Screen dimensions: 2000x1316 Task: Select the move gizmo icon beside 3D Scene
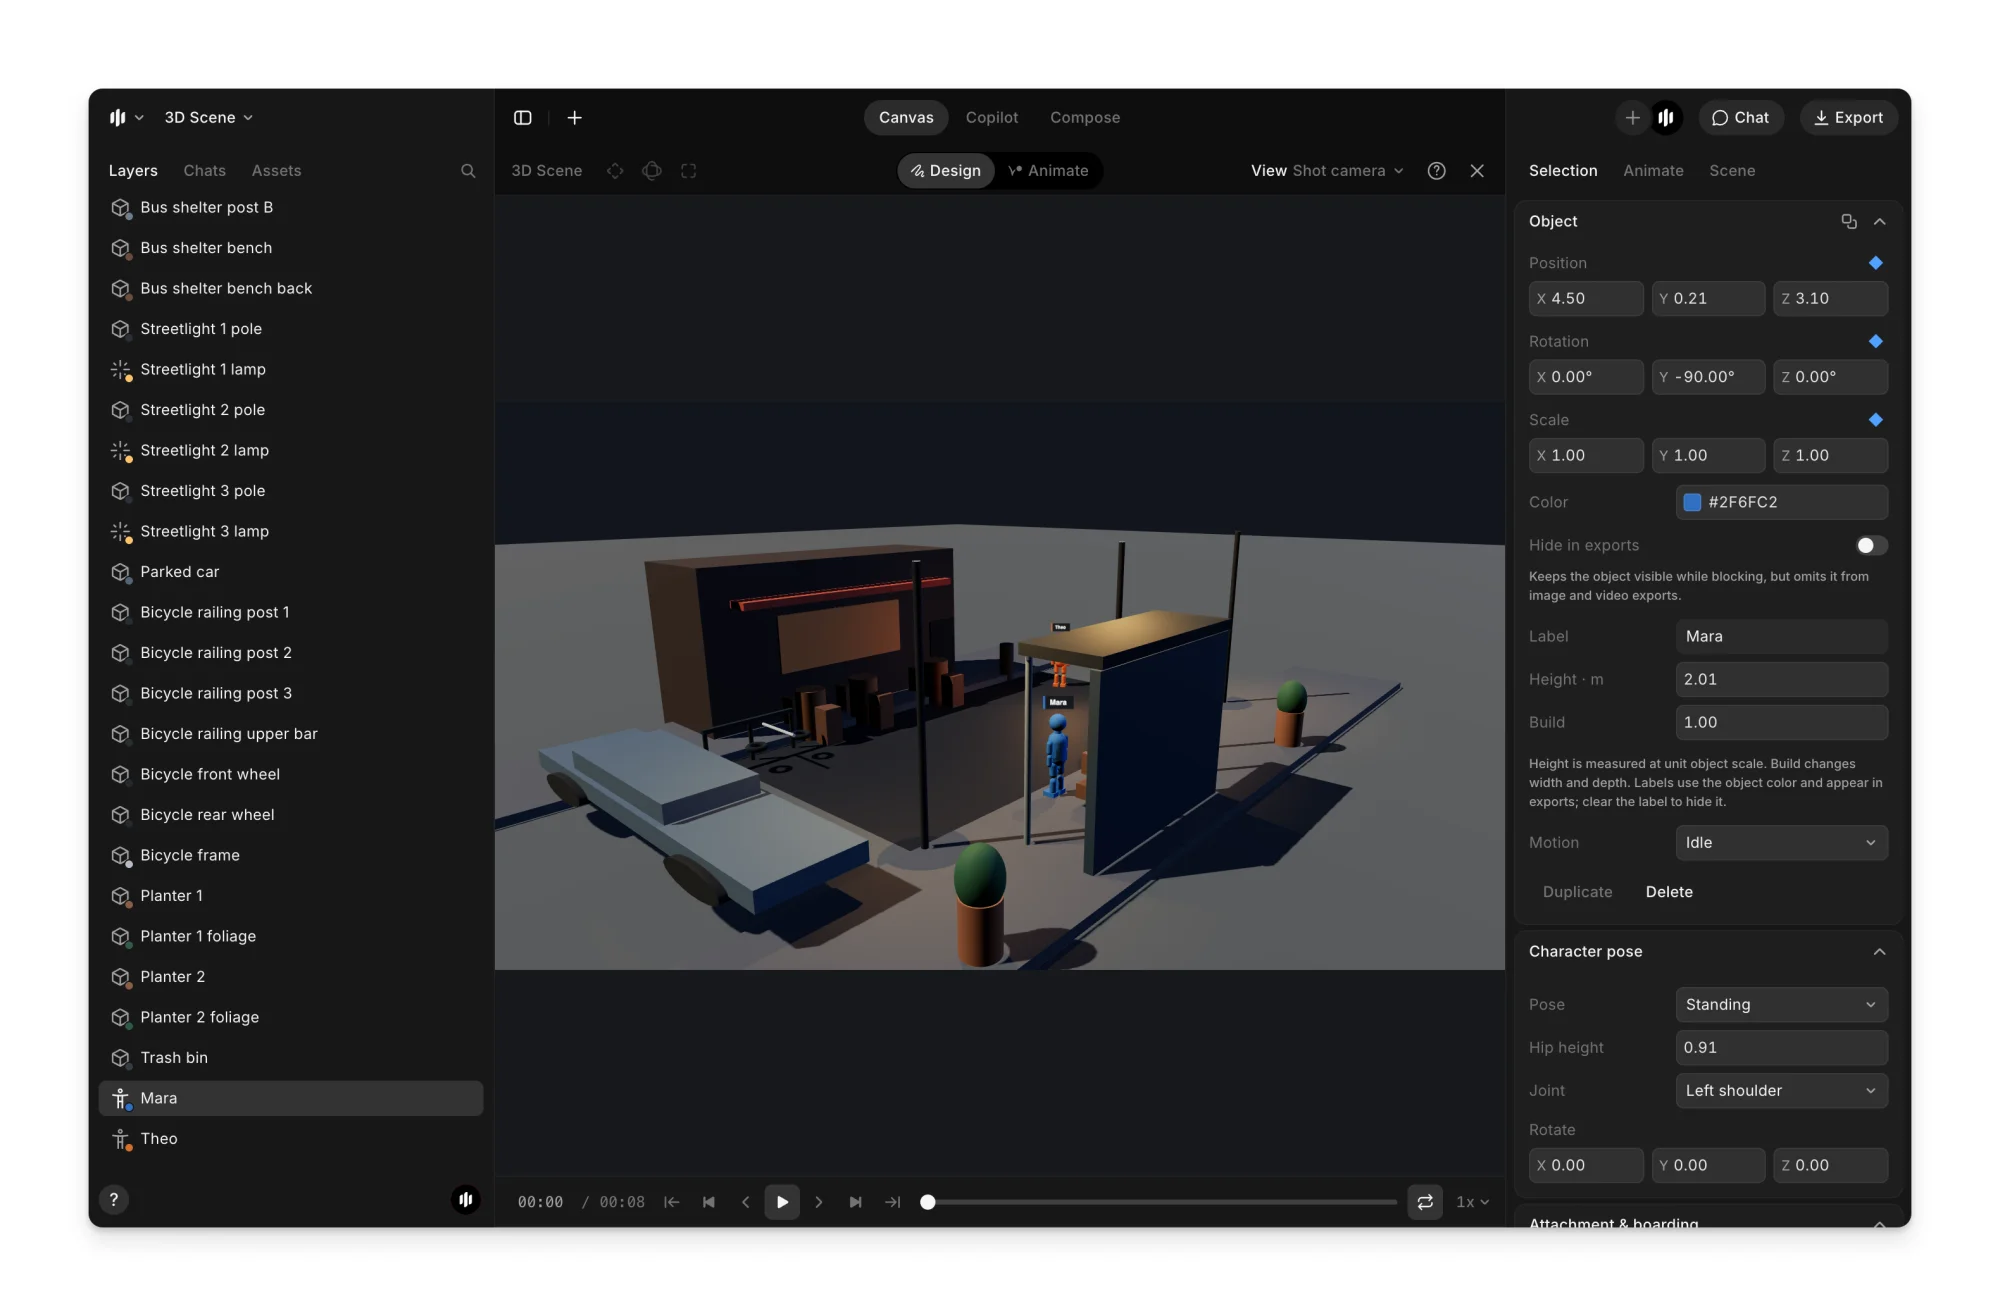pyautogui.click(x=615, y=171)
